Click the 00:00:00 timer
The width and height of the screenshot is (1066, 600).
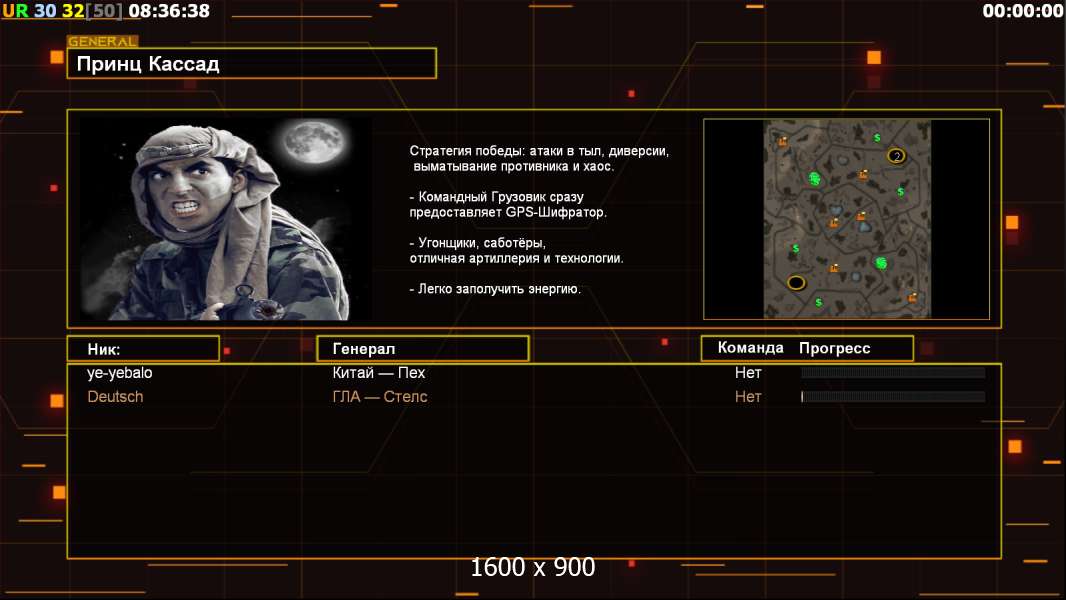click(1022, 11)
